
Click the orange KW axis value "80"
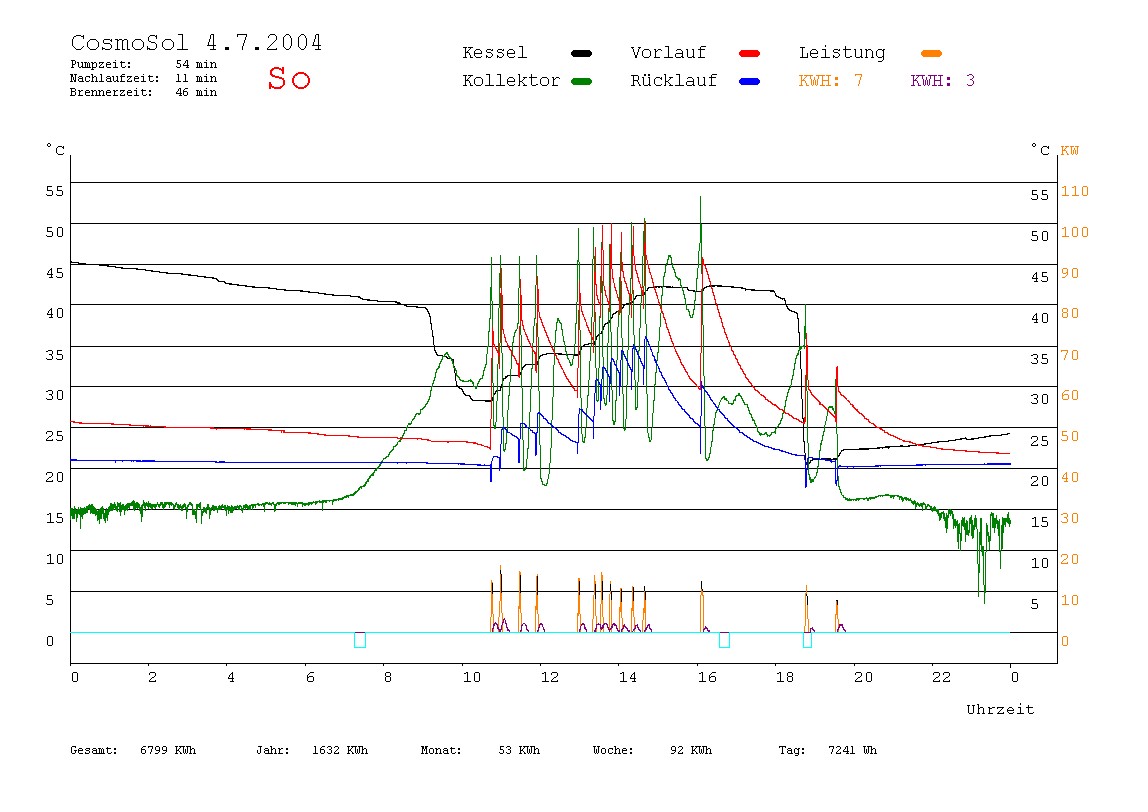tap(1070, 313)
